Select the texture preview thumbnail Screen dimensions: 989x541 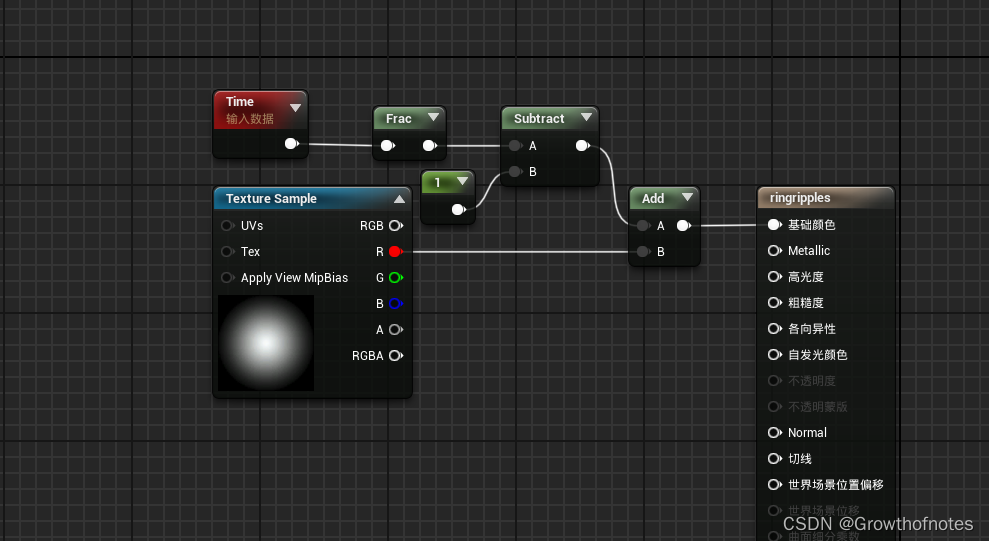(266, 343)
